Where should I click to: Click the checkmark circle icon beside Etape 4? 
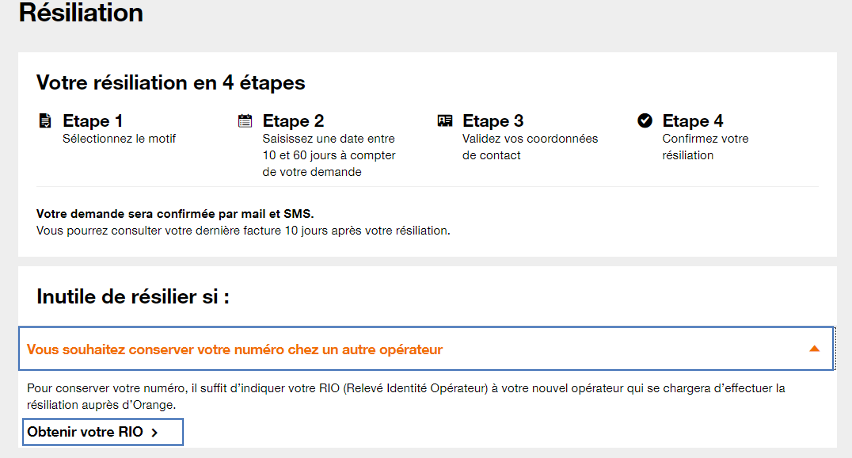pyautogui.click(x=645, y=121)
